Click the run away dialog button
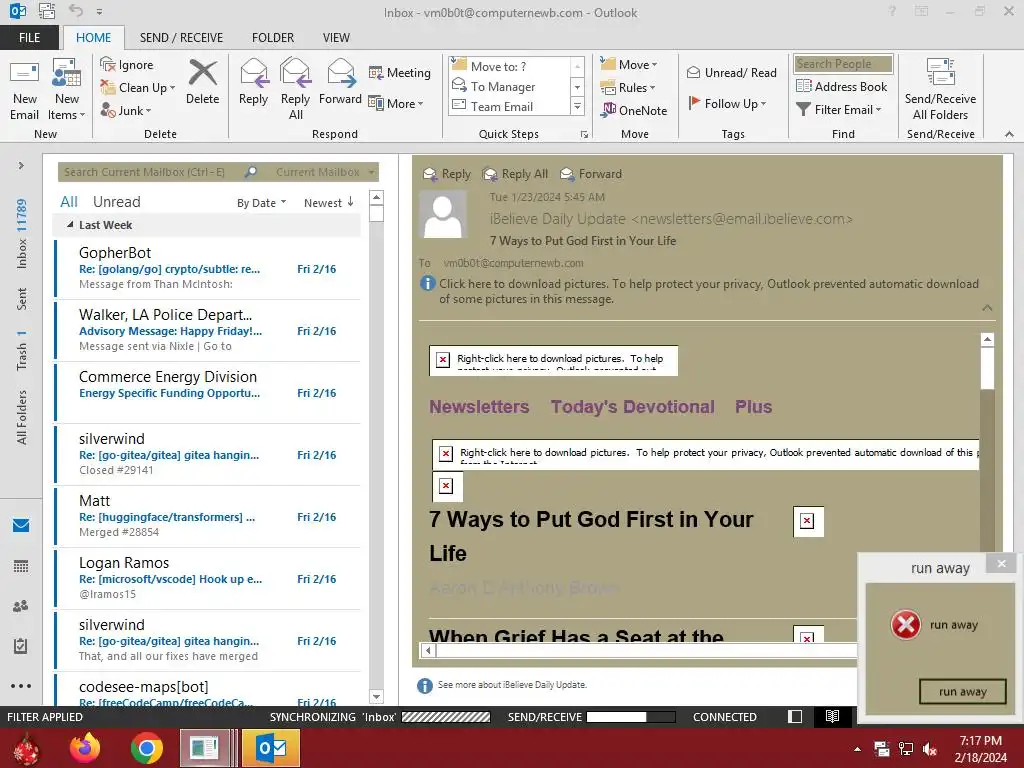1024x768 pixels. [x=962, y=692]
